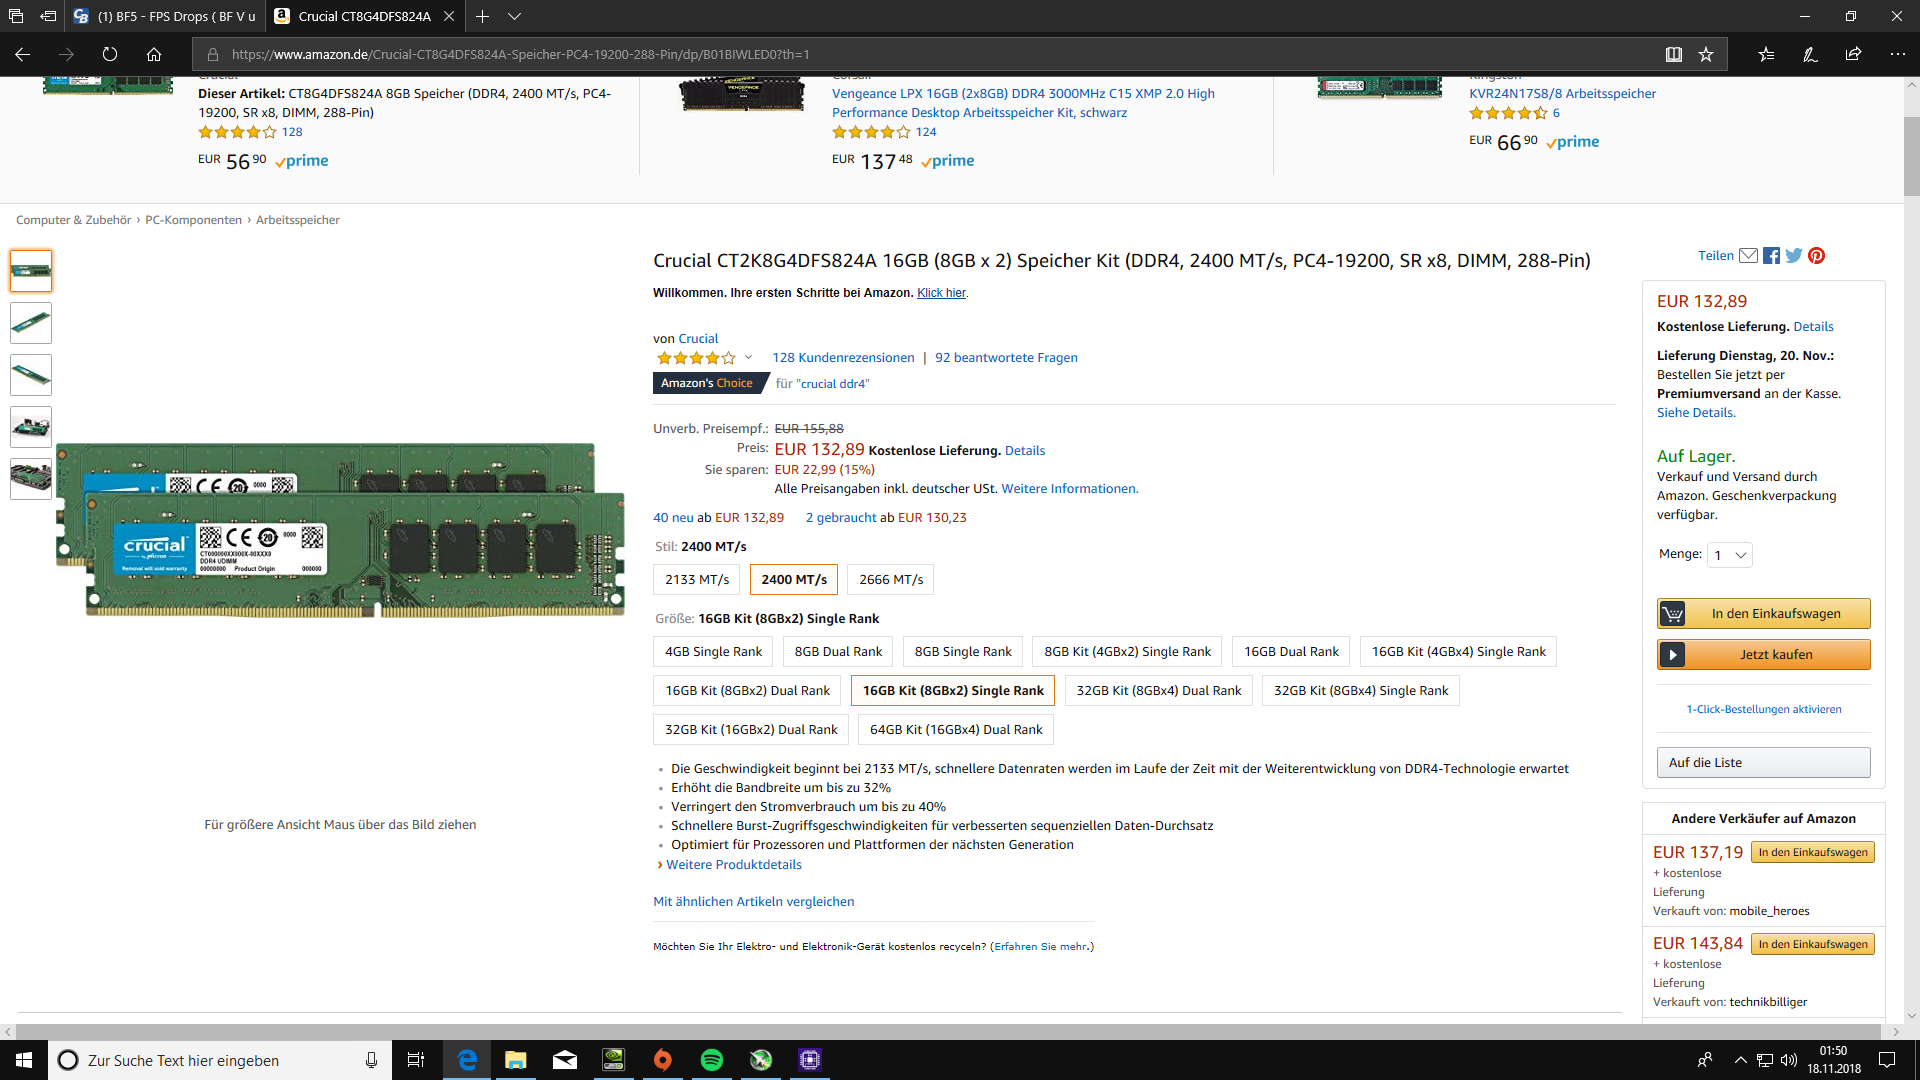Expand star rating breakdown arrow
The width and height of the screenshot is (1920, 1080).
[x=748, y=357]
